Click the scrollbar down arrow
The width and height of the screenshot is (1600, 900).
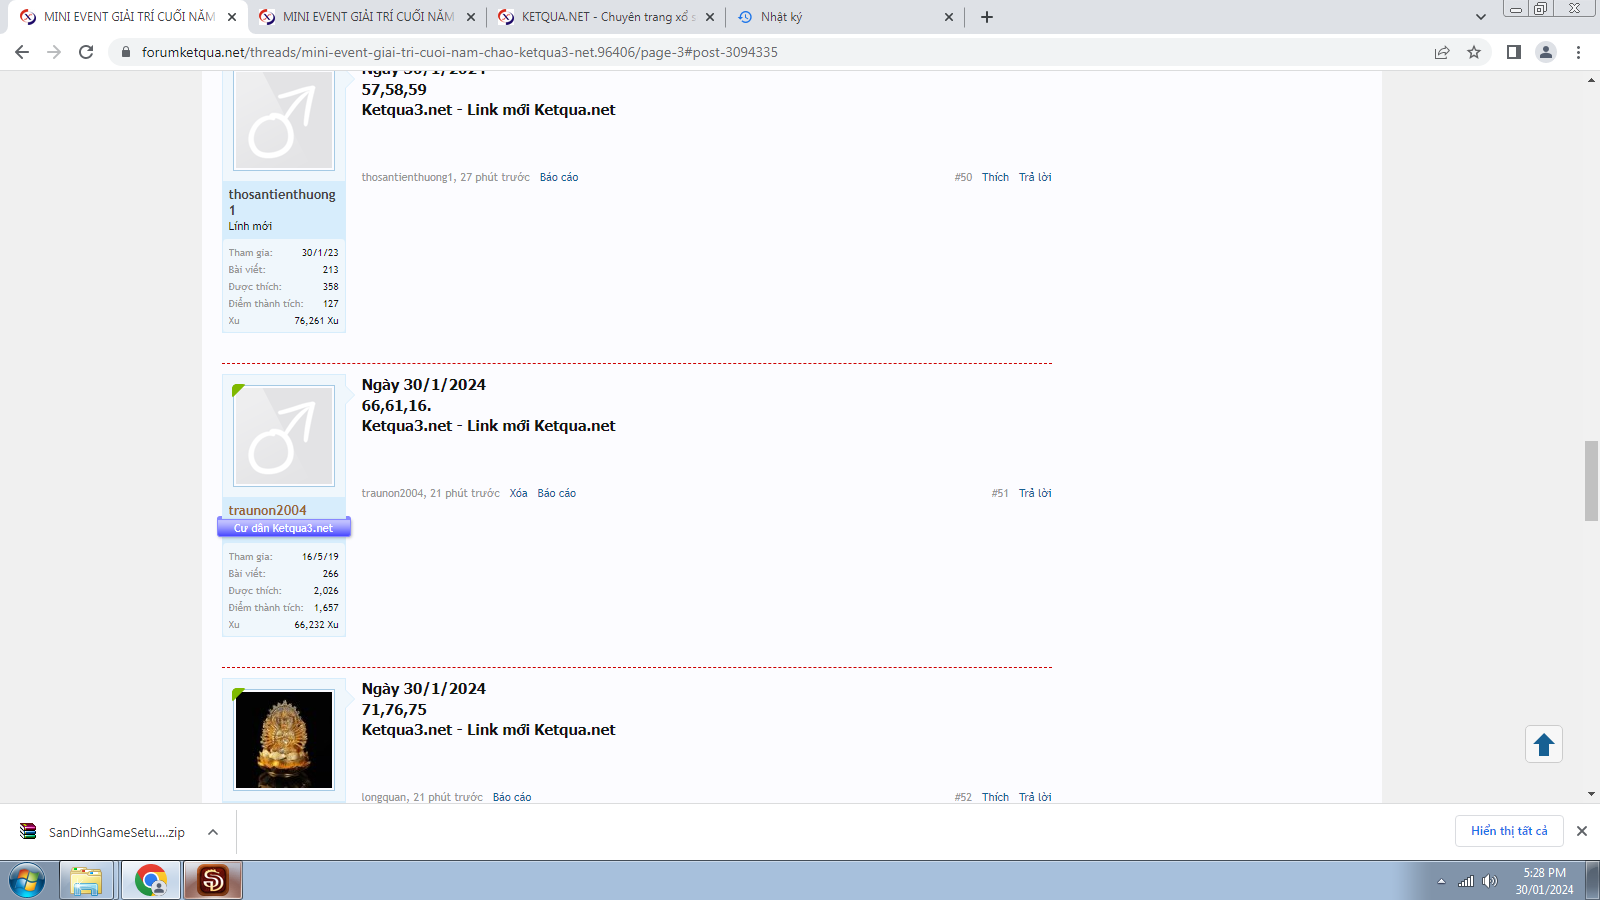tap(1591, 794)
